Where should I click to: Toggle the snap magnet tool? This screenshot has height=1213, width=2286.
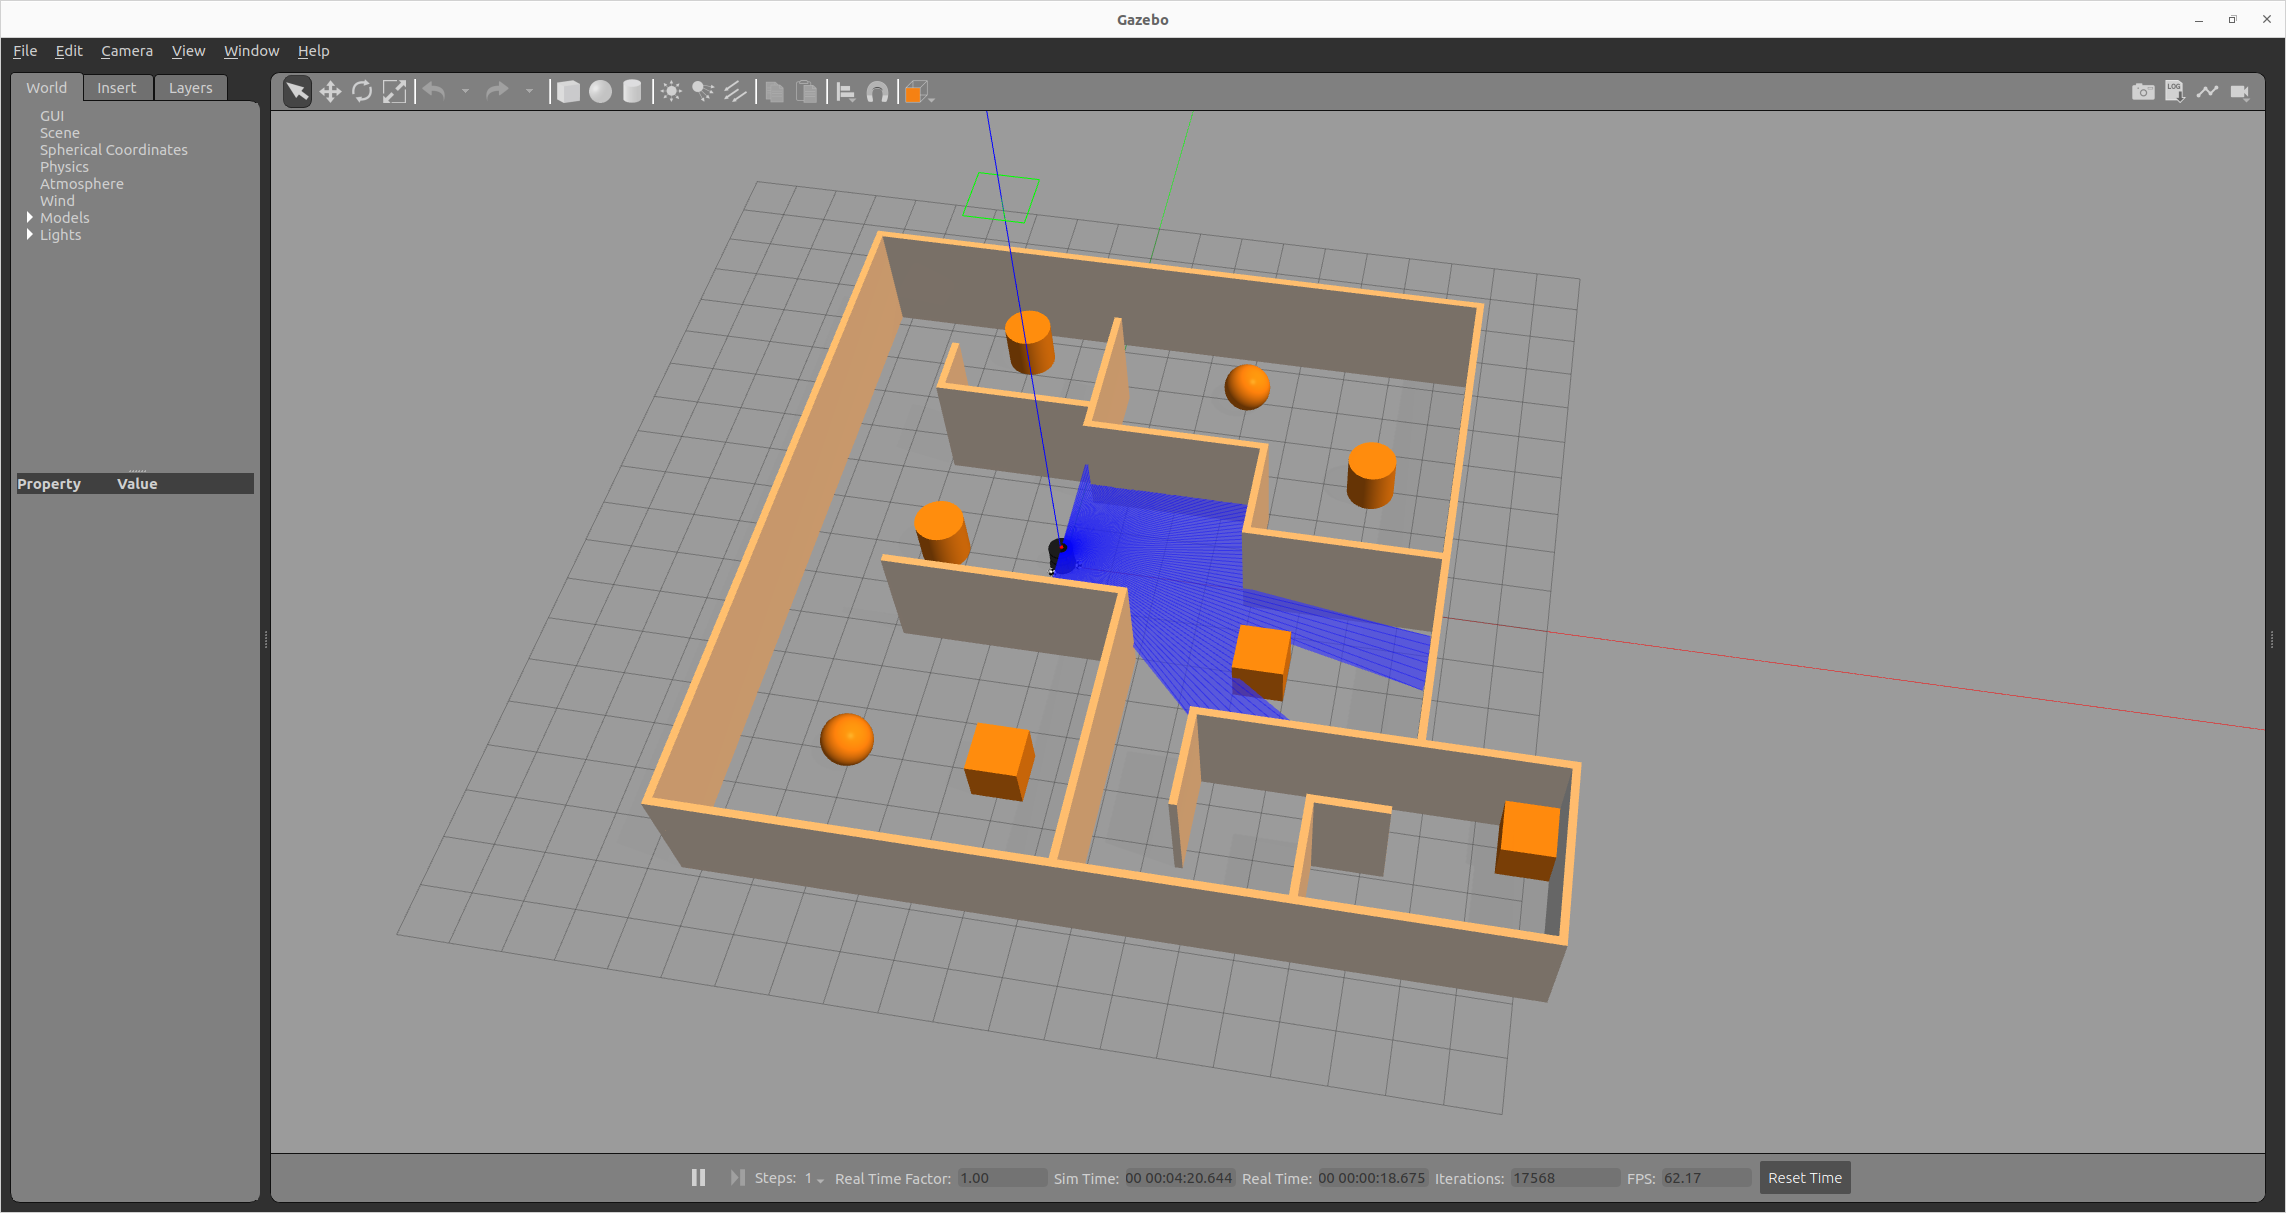tap(878, 92)
